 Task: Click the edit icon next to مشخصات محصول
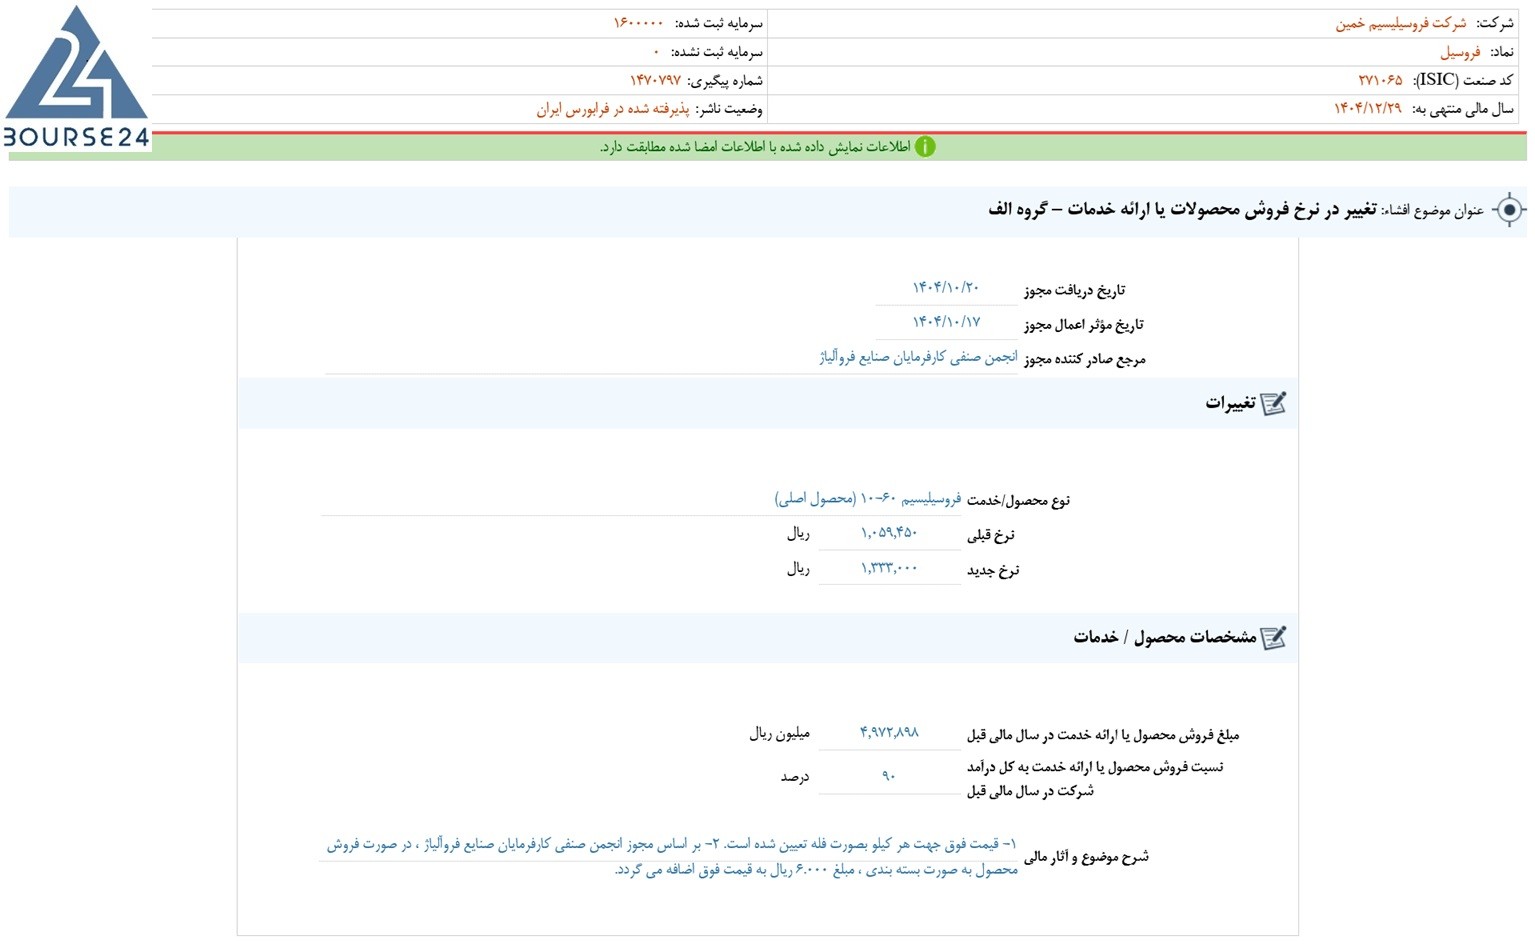click(1273, 637)
